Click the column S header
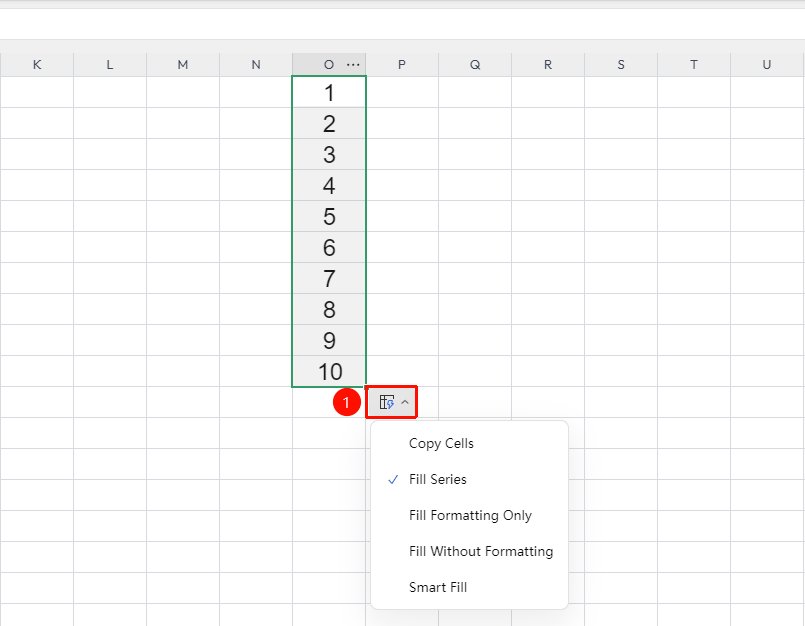Image resolution: width=805 pixels, height=626 pixels. [x=621, y=65]
